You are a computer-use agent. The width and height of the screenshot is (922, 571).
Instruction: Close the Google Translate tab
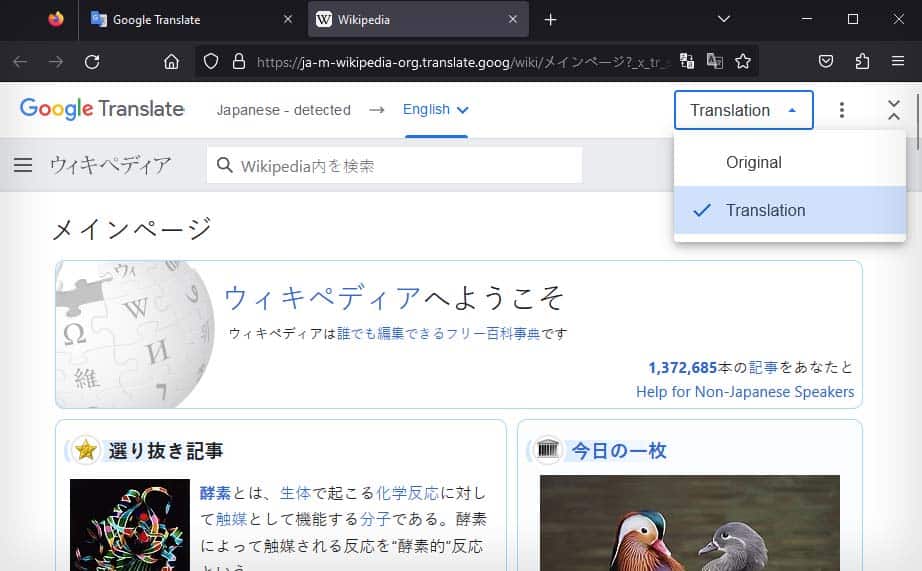click(x=288, y=19)
